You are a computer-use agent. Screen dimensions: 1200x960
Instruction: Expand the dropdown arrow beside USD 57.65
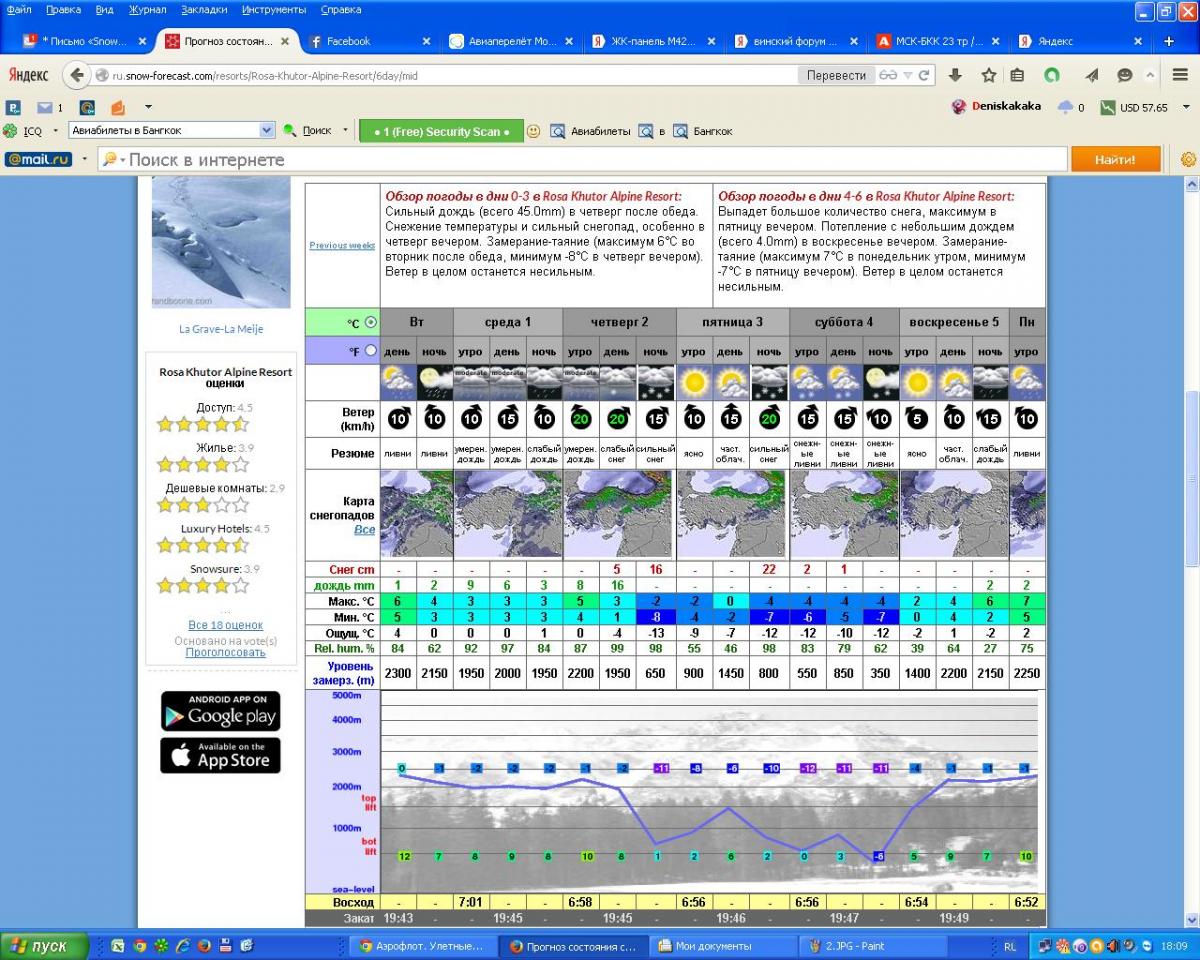[1187, 107]
